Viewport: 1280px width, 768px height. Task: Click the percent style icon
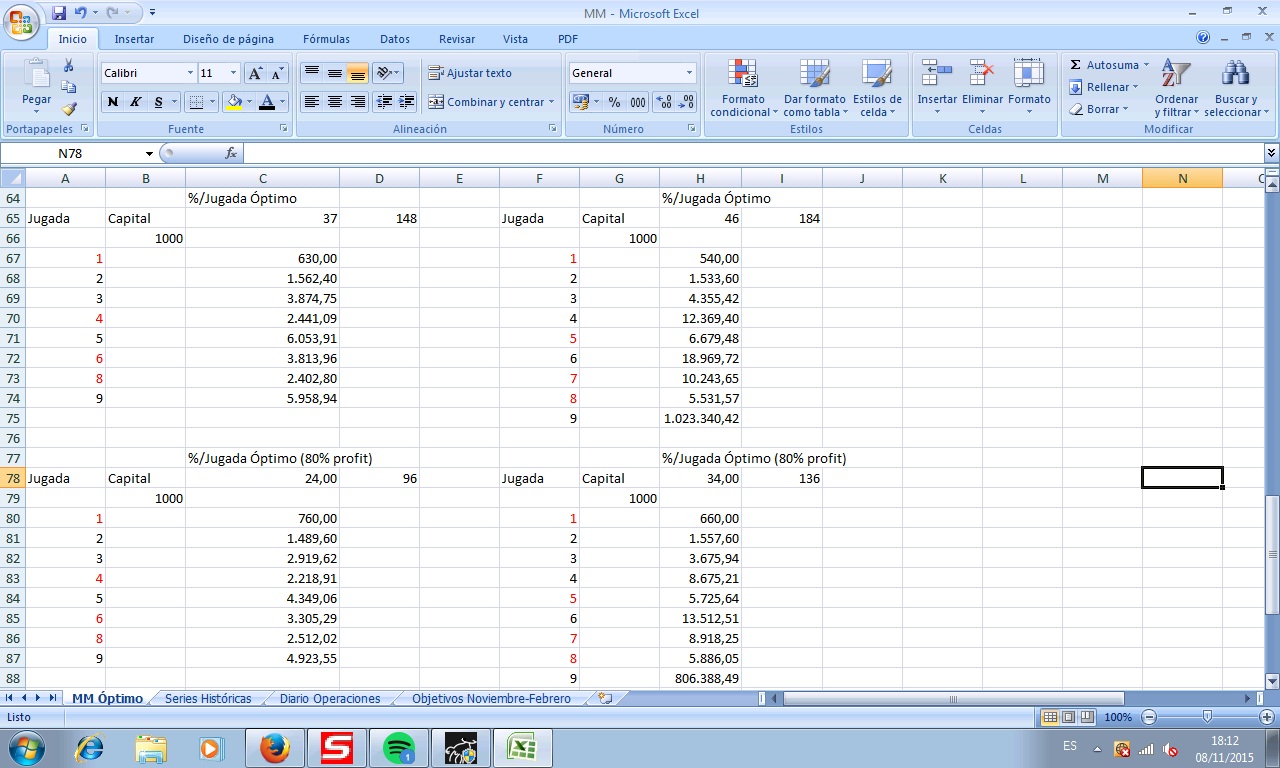click(614, 102)
